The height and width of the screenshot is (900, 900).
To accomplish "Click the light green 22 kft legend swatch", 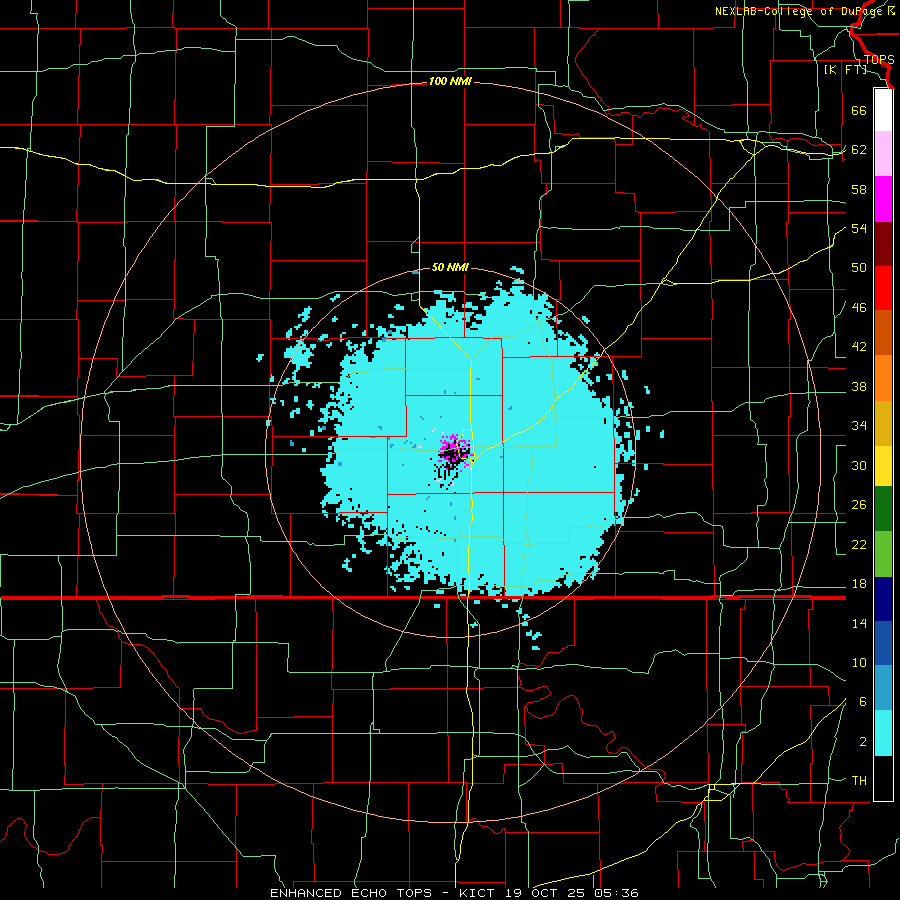I will tap(883, 554).
